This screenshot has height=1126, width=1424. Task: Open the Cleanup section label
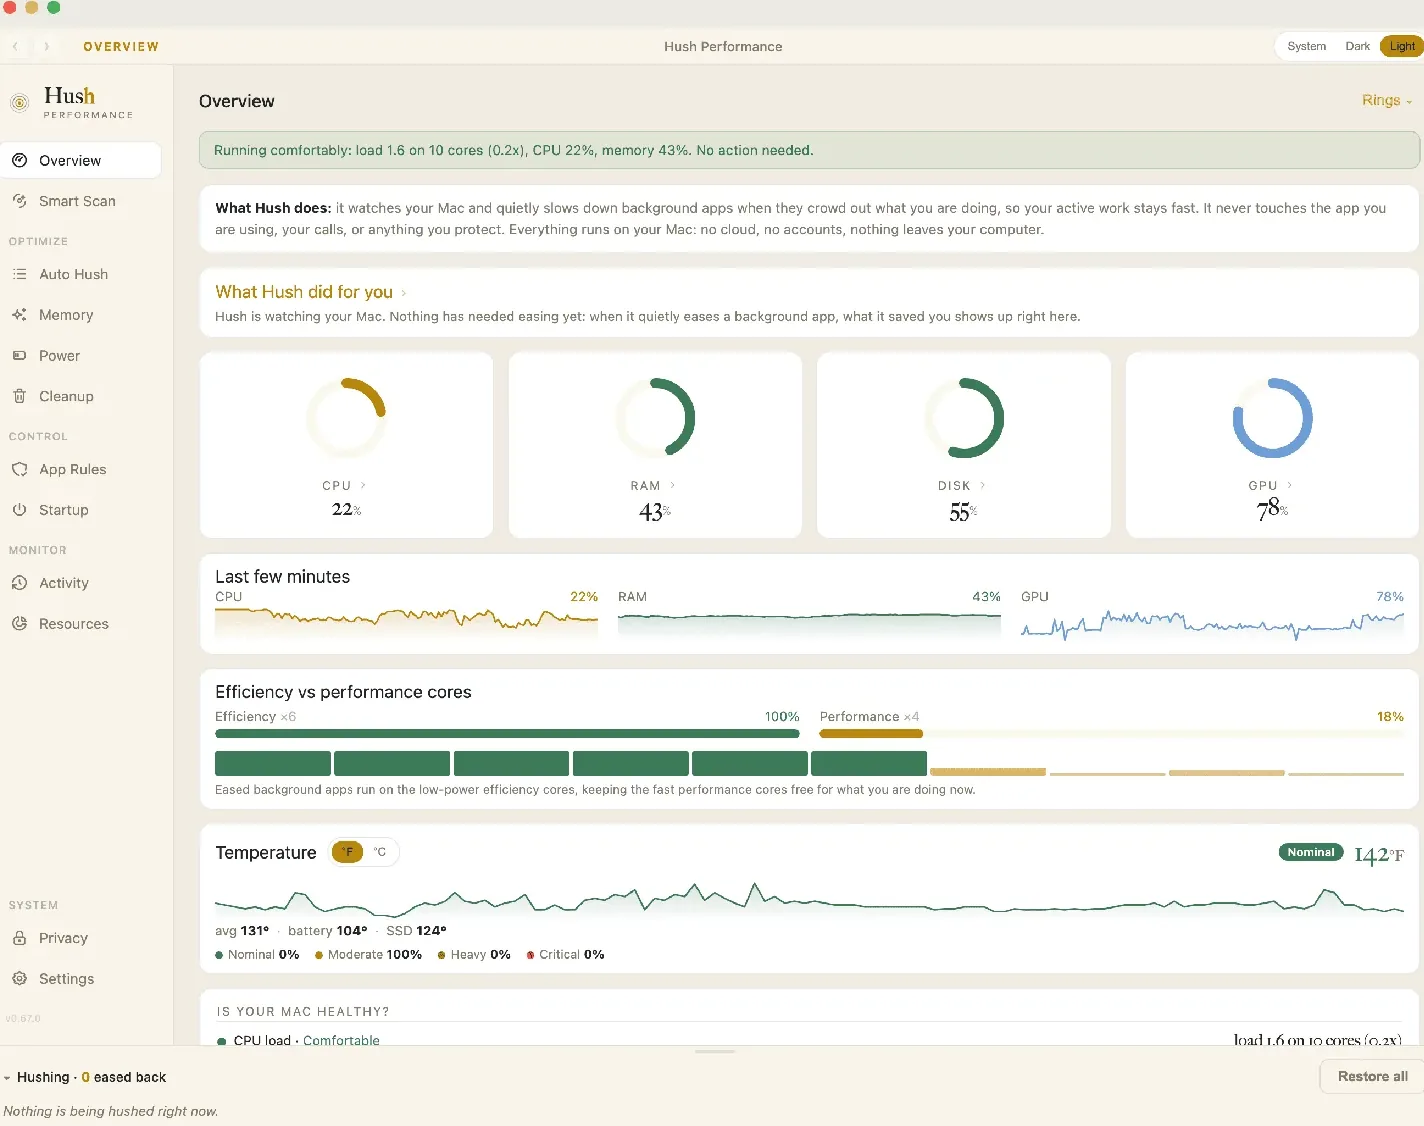pyautogui.click(x=66, y=396)
